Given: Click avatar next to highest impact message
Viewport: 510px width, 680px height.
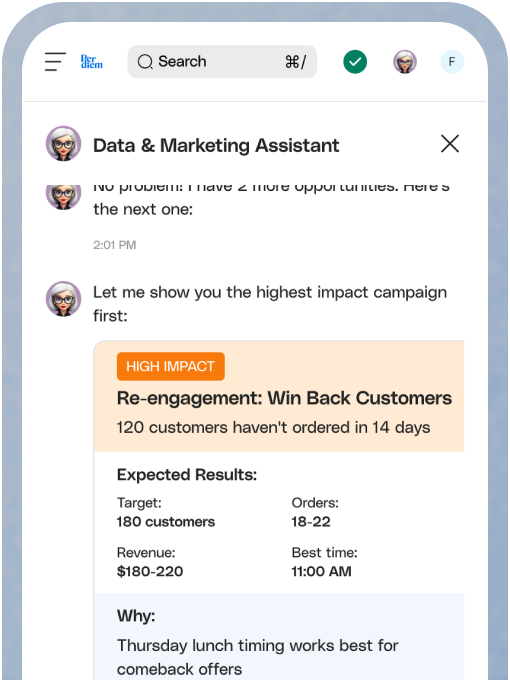Looking at the screenshot, I should (x=63, y=298).
